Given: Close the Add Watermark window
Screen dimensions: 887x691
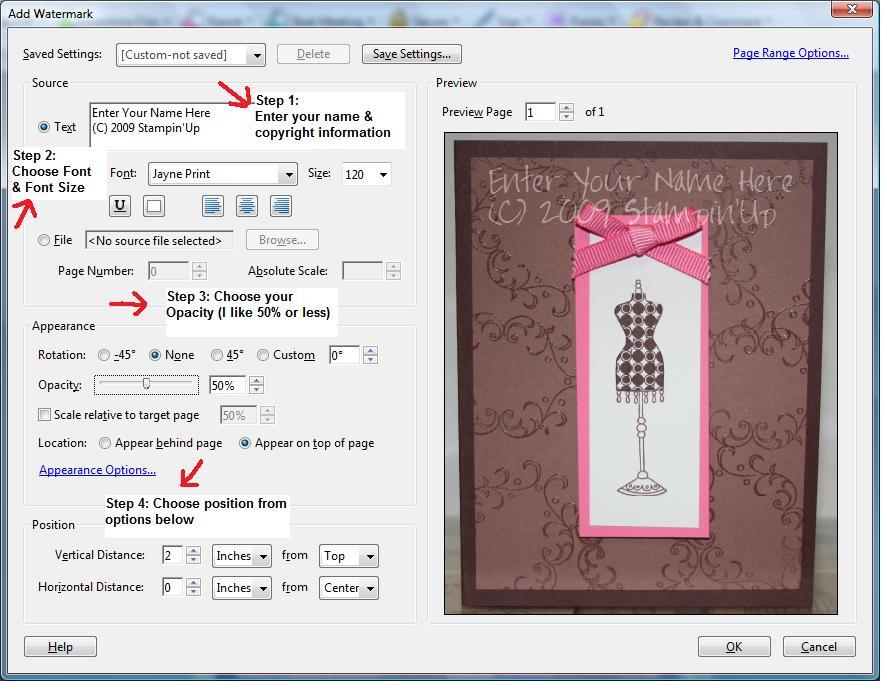Looking at the screenshot, I should click(851, 8).
